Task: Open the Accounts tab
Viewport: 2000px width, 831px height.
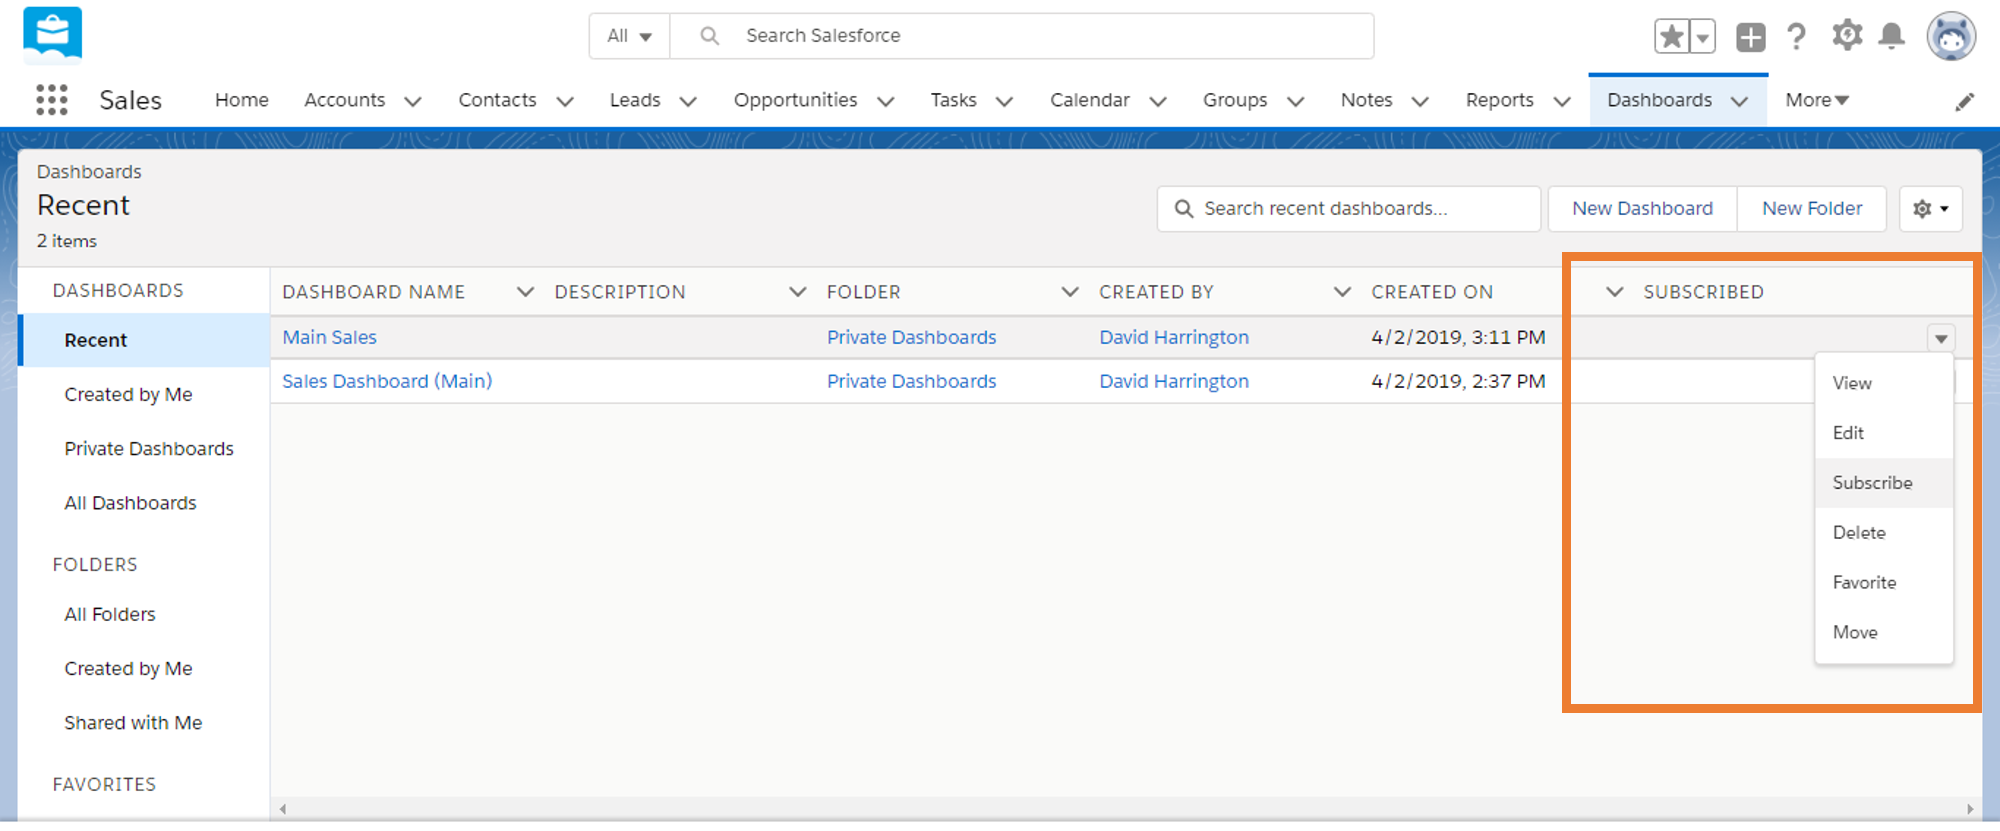Action: (x=345, y=100)
